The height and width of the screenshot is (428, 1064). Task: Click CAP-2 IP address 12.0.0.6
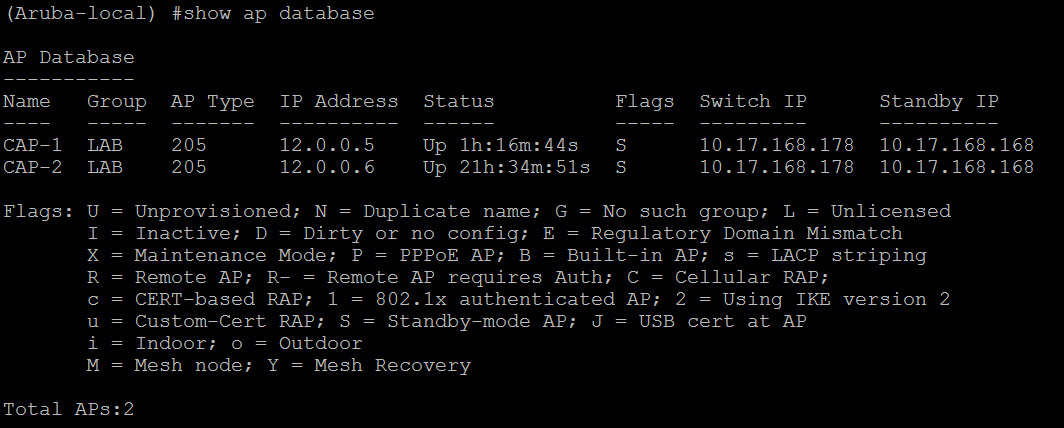327,167
